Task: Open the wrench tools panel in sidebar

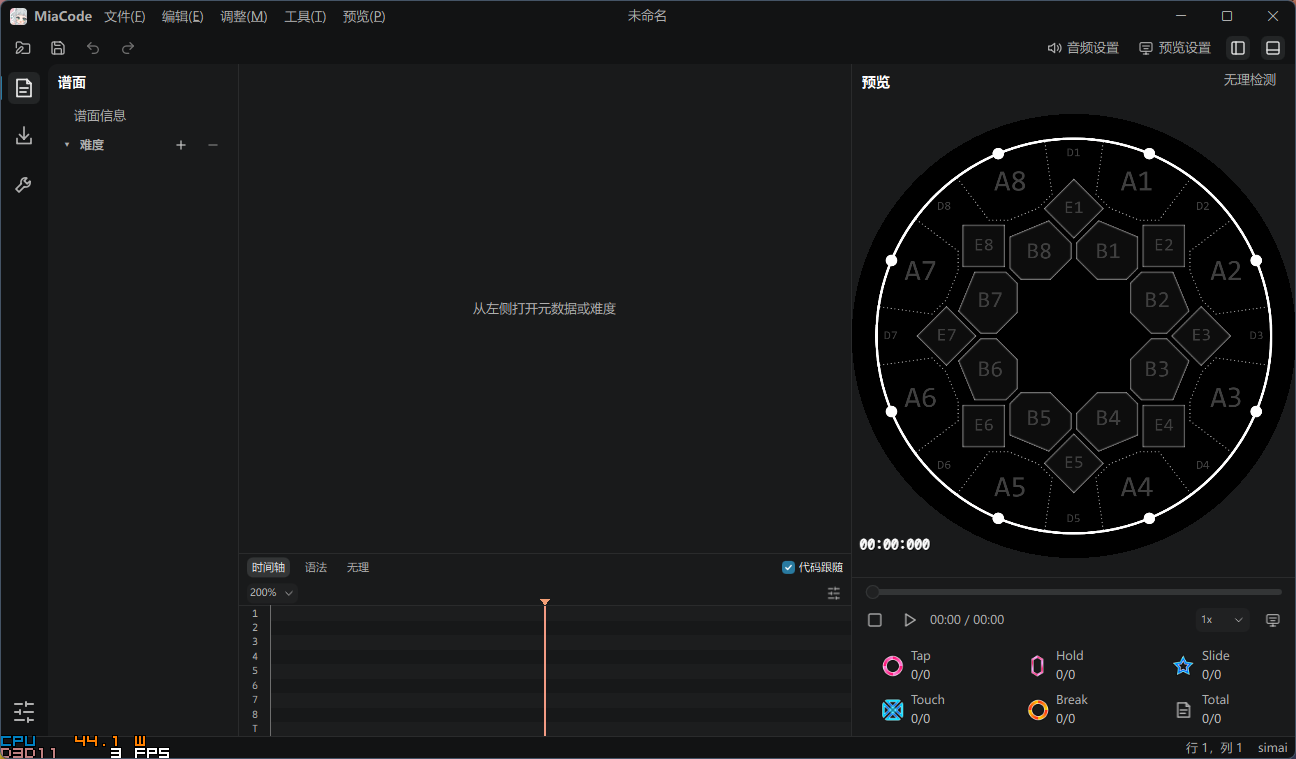Action: point(24,185)
